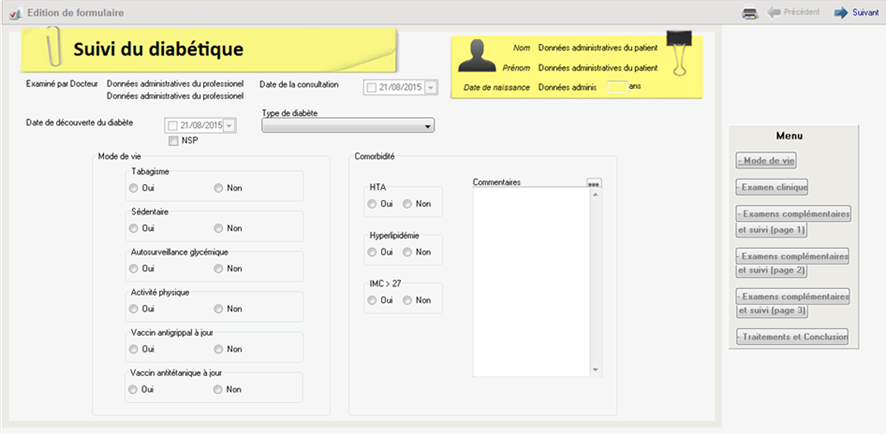Expand the Type de diabète dropdown
886x434 pixels.
(428, 126)
